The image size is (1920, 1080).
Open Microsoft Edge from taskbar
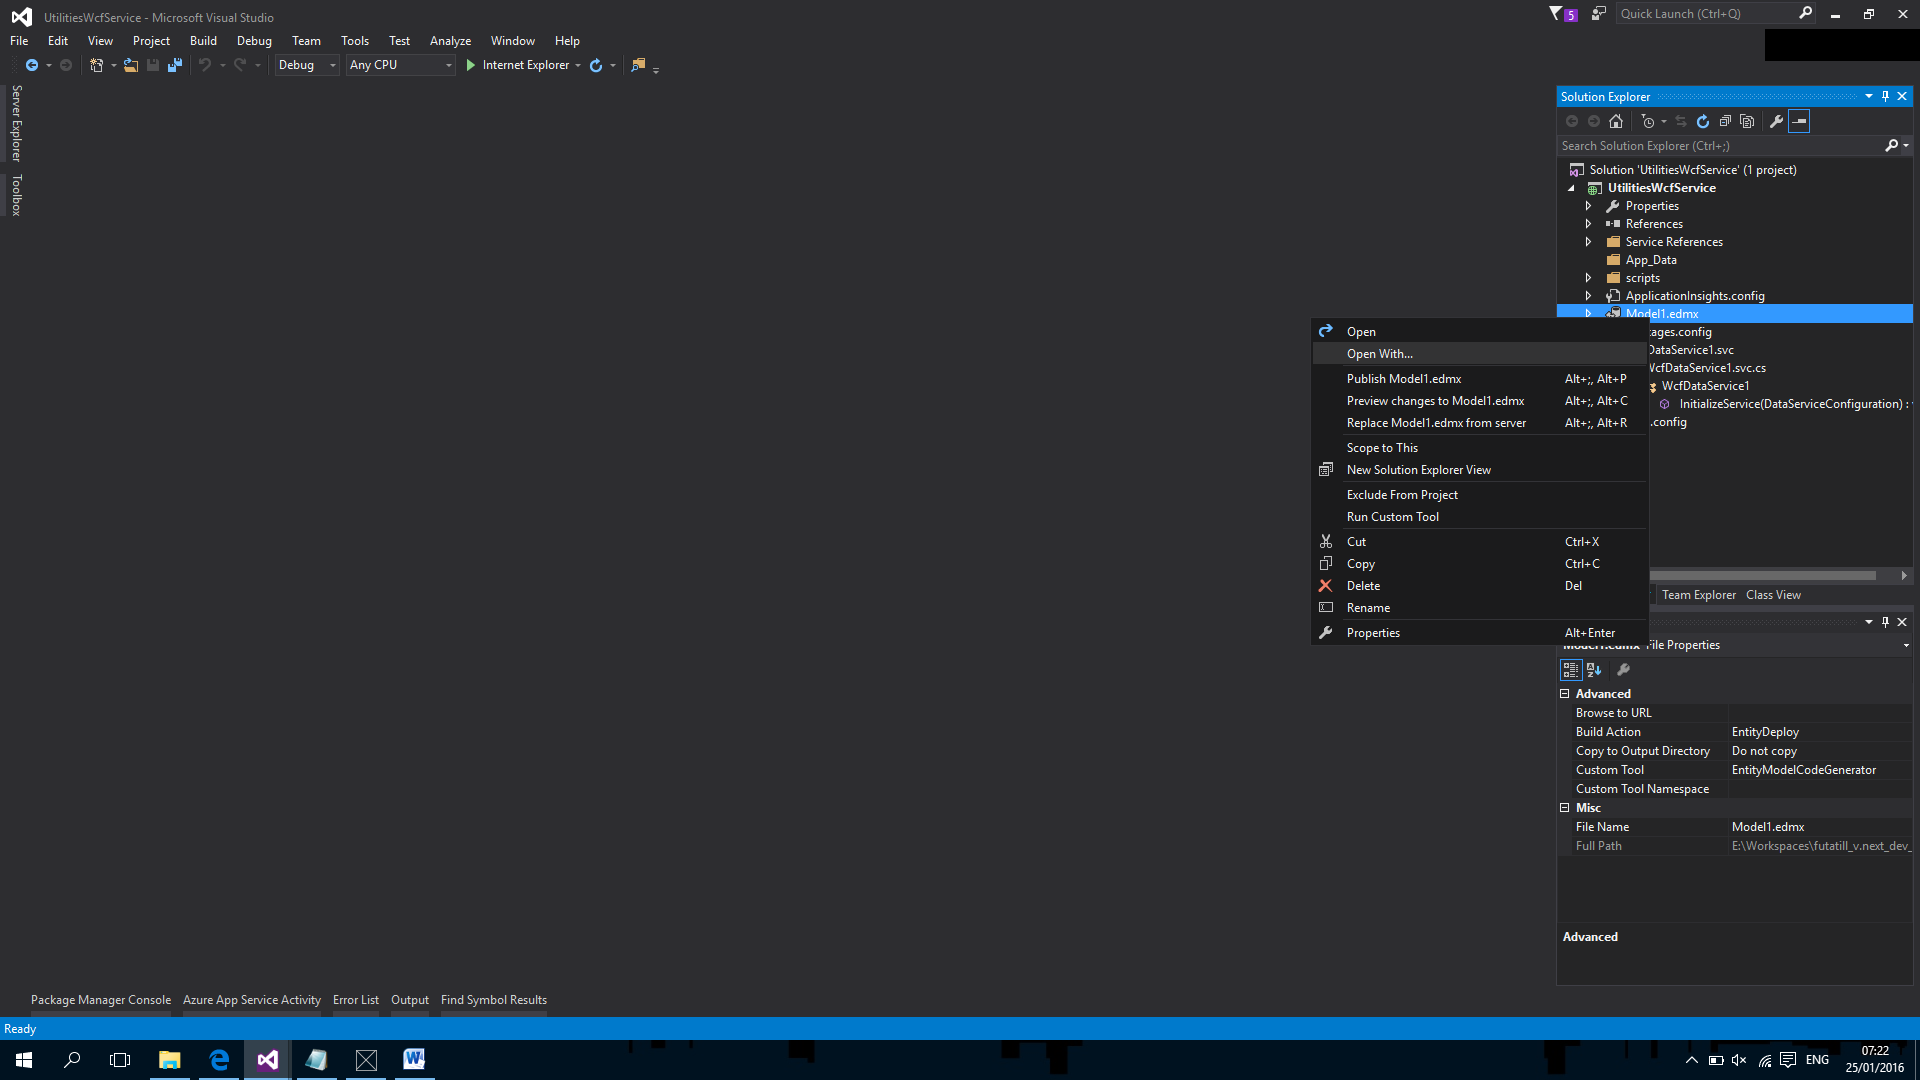(219, 1060)
